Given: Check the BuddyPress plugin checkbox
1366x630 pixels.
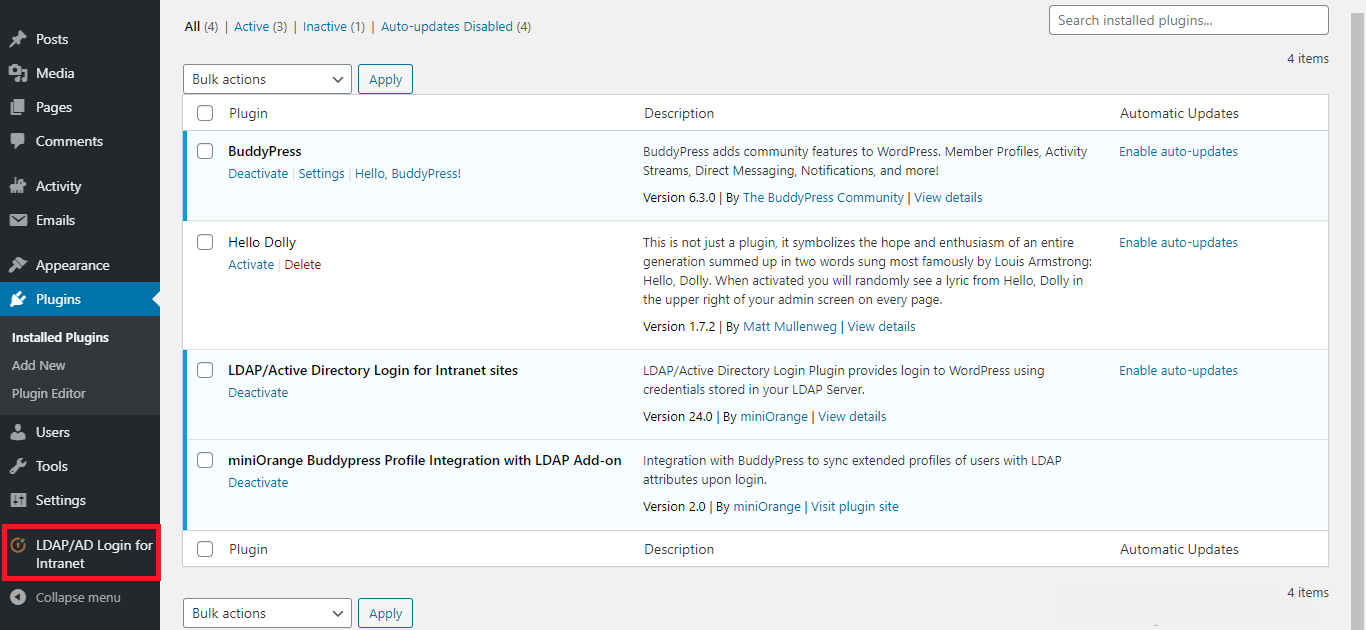Looking at the screenshot, I should tap(205, 151).
